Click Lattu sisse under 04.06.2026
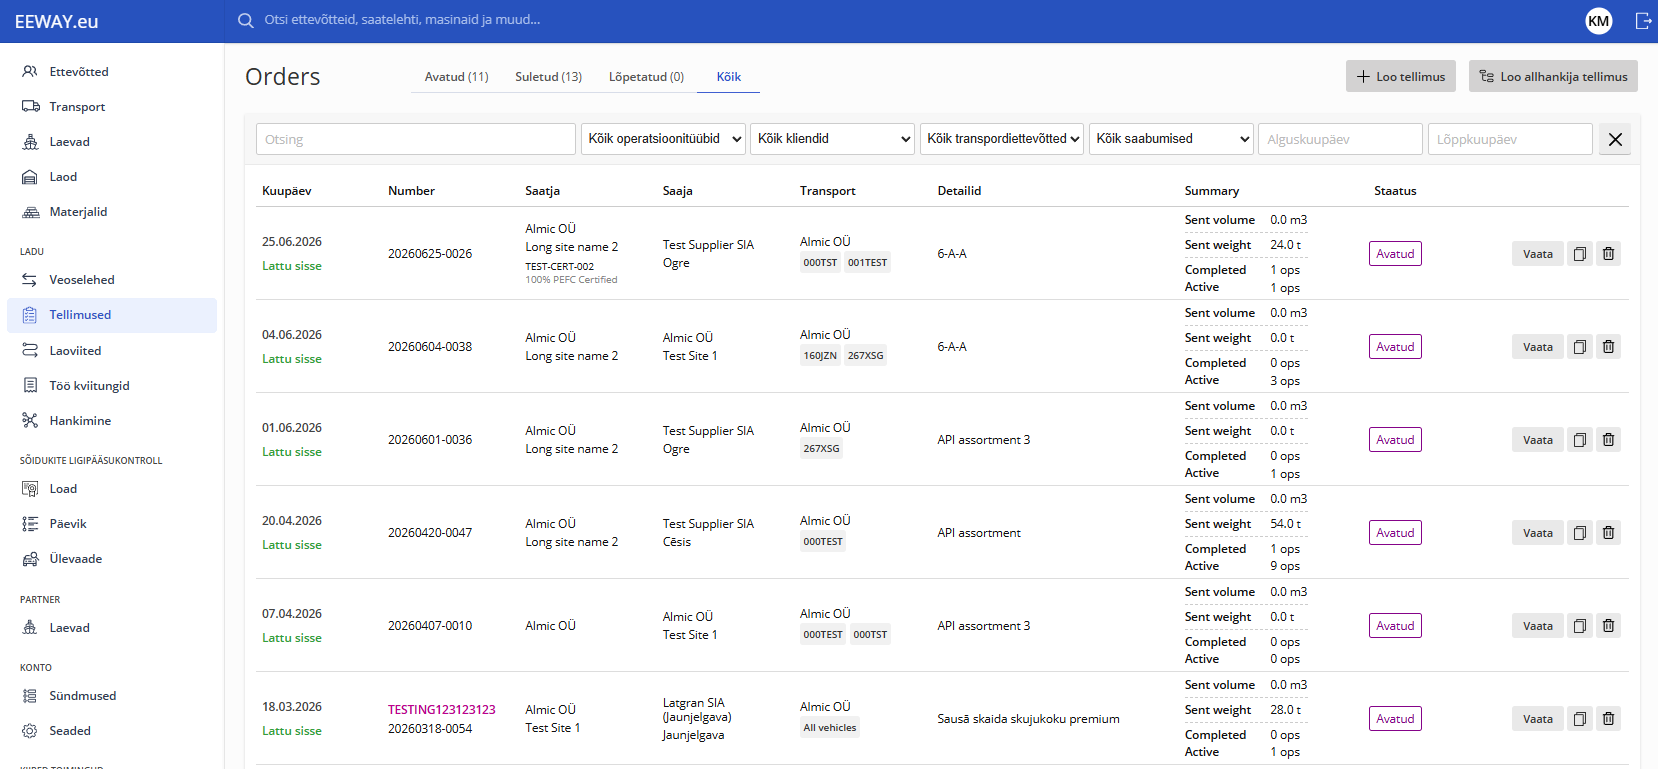This screenshot has width=1658, height=769. click(292, 359)
